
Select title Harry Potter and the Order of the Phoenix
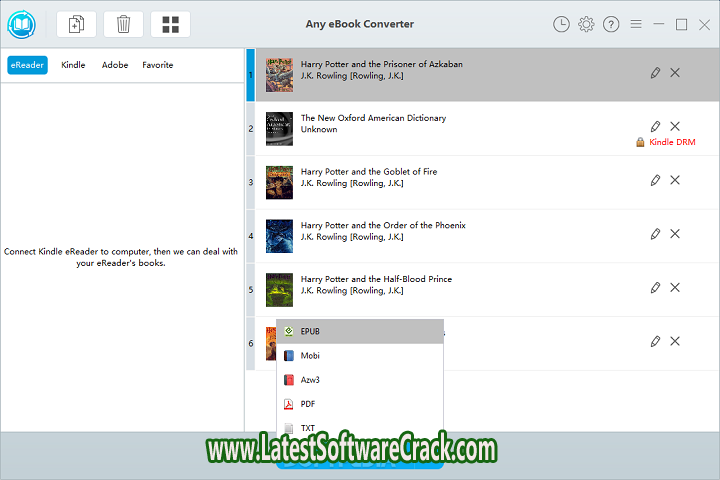coord(383,226)
